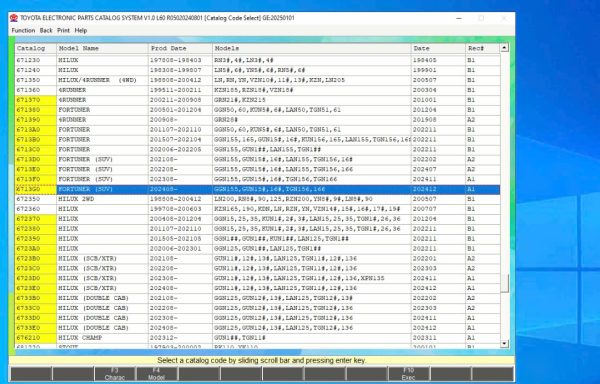
Task: Click prod date 202312-
Action: point(164,338)
